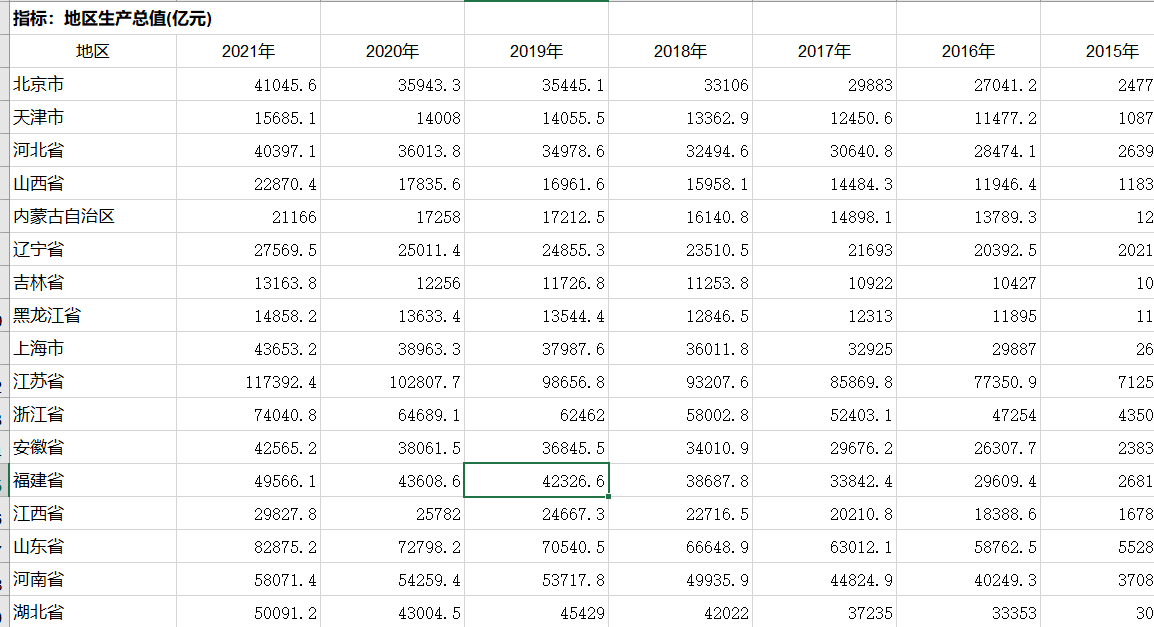This screenshot has height=627, width=1154.
Task: Select Beijing 2021 value 41045.6
Action: point(248,85)
